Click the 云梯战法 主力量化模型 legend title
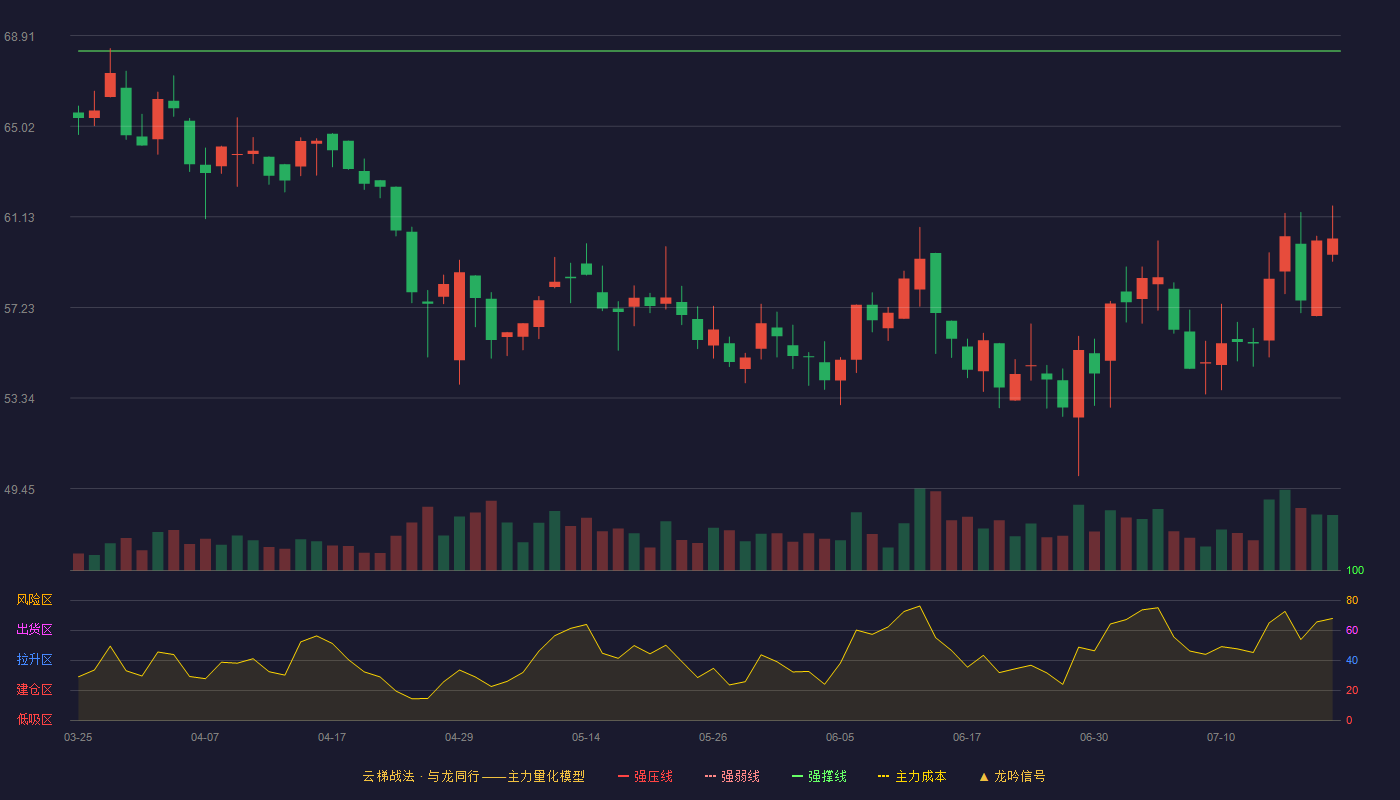Image resolution: width=1400 pixels, height=800 pixels. (x=473, y=776)
